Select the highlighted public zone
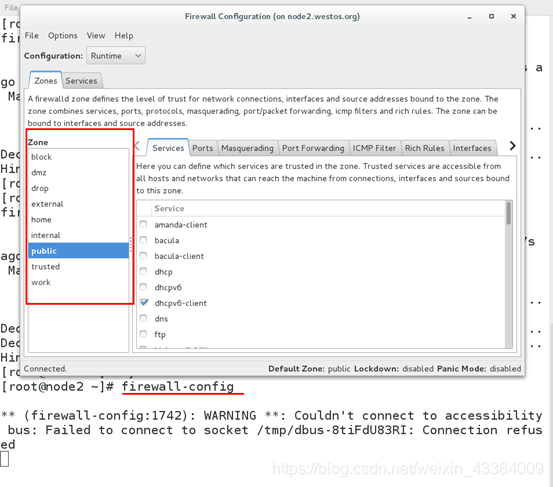 click(78, 251)
